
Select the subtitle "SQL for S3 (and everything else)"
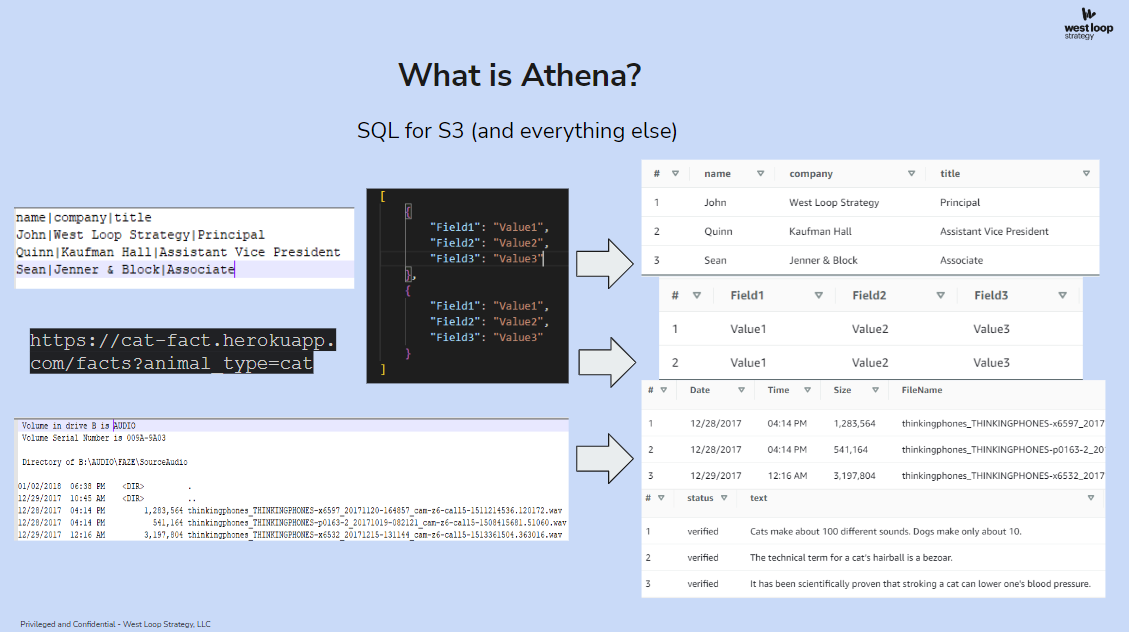517,130
